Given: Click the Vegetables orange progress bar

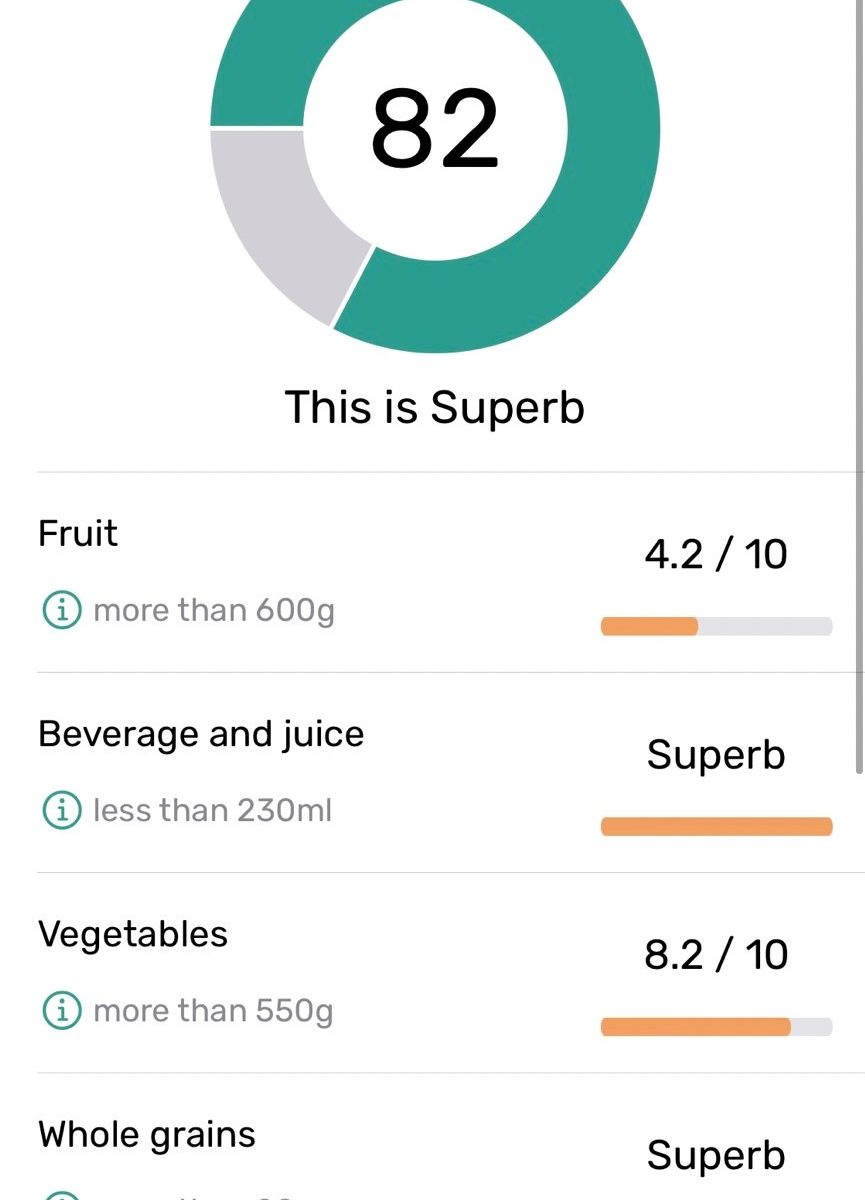Looking at the screenshot, I should (716, 1026).
